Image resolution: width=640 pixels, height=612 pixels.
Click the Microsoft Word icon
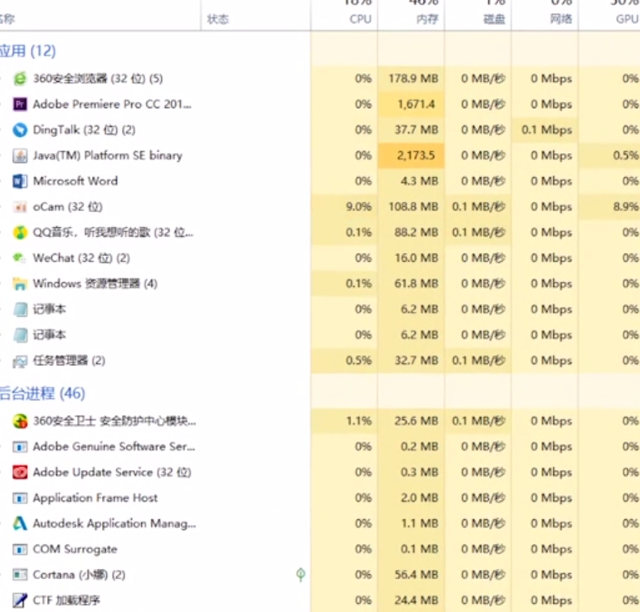[20, 181]
